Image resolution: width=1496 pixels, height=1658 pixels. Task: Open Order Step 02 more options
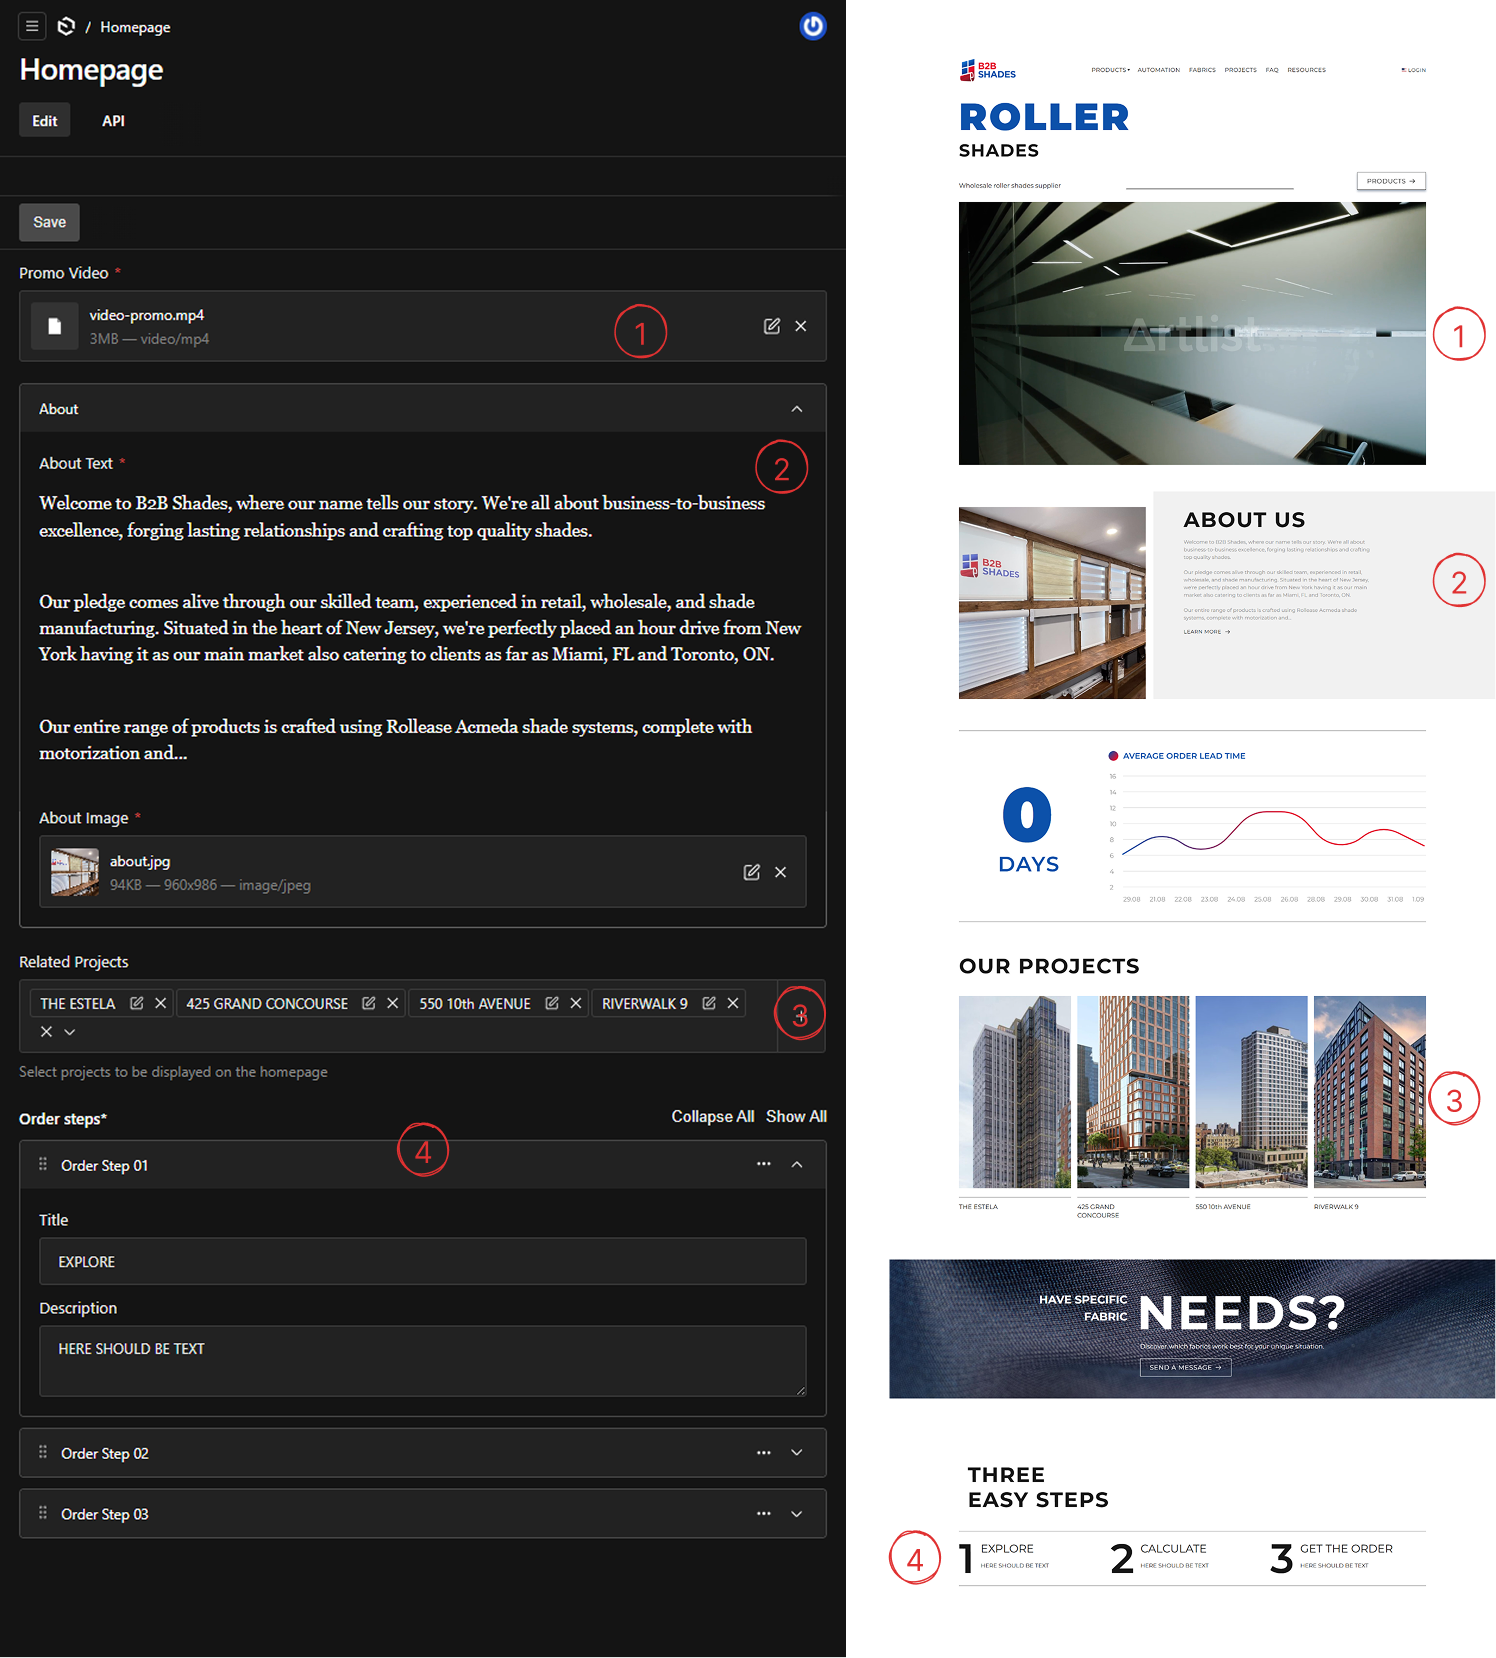764,1452
